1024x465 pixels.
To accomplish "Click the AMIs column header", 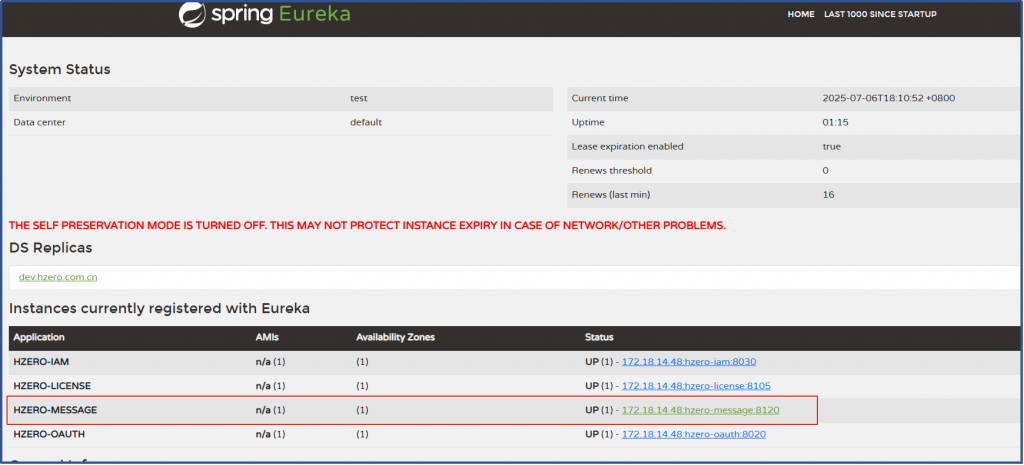I will pyautogui.click(x=267, y=337).
